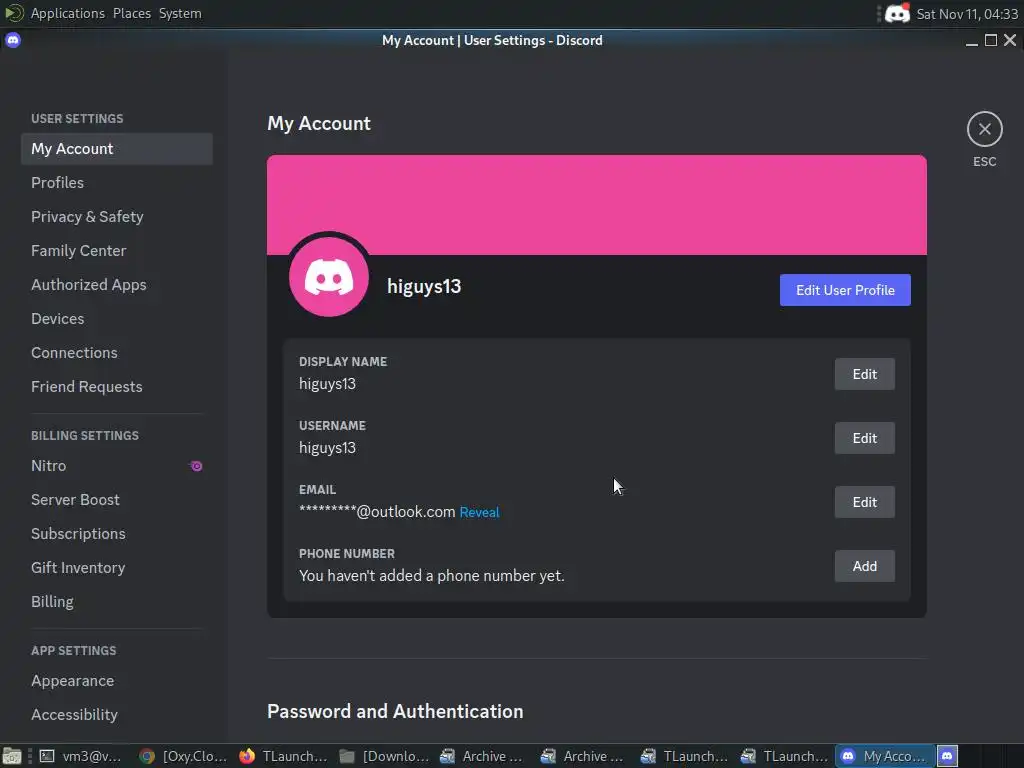Click the clock showing Sat Nov 11, 04:33
1024x768 pixels.
(x=967, y=14)
